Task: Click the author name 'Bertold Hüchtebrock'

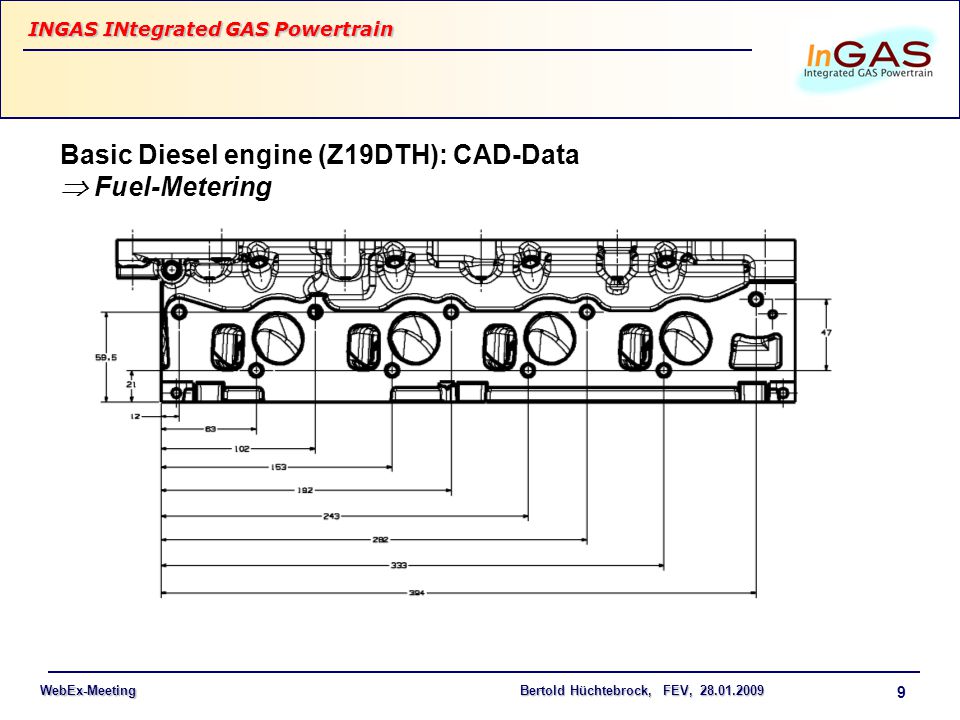Action: click(x=585, y=691)
